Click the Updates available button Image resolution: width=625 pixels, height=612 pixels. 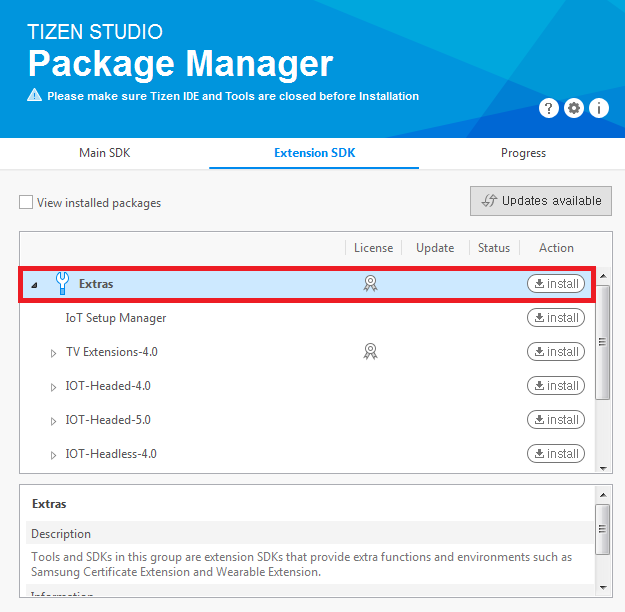[x=541, y=201]
